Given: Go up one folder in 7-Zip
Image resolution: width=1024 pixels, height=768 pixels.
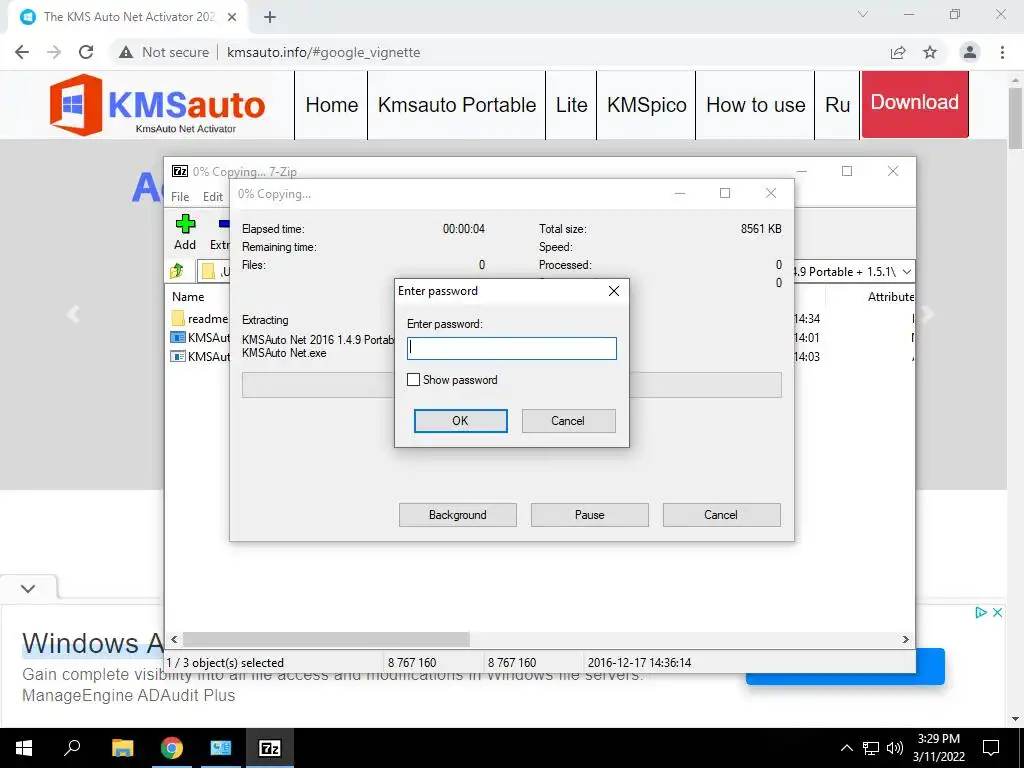Looking at the screenshot, I should click(178, 271).
